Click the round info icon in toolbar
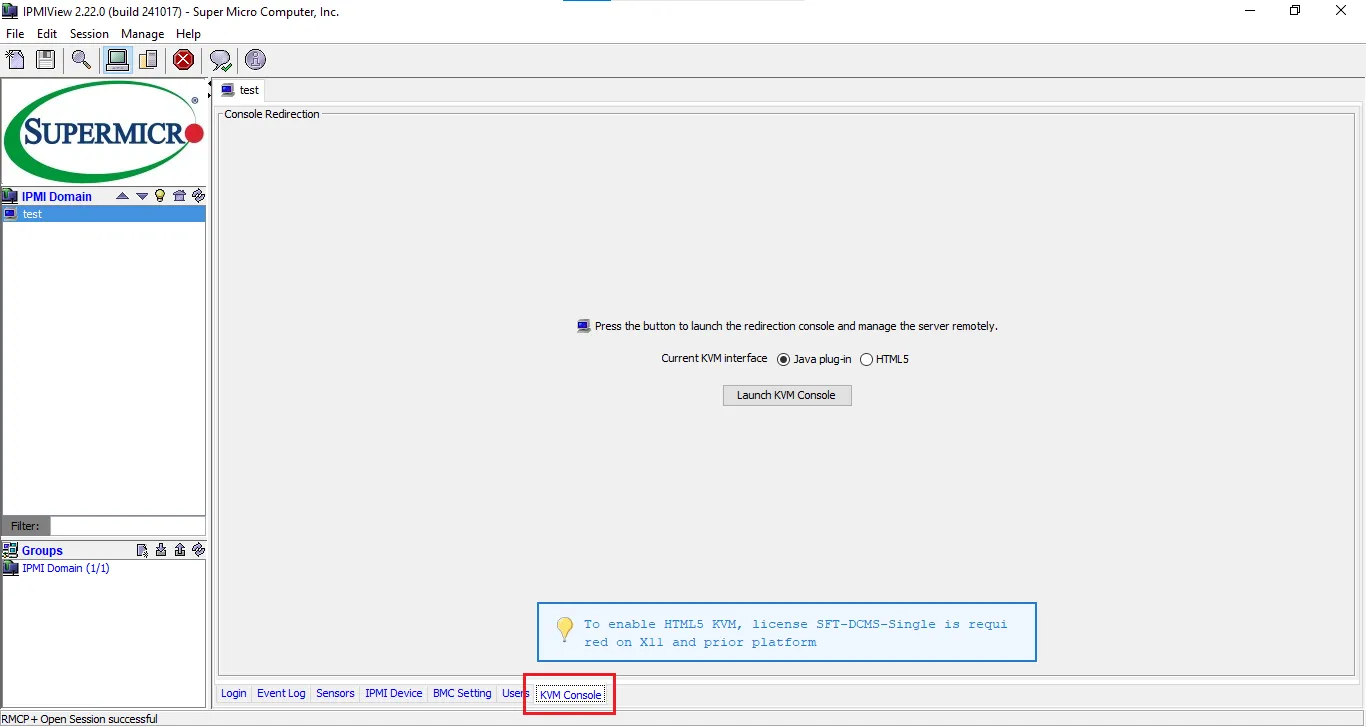1366x727 pixels. point(255,60)
